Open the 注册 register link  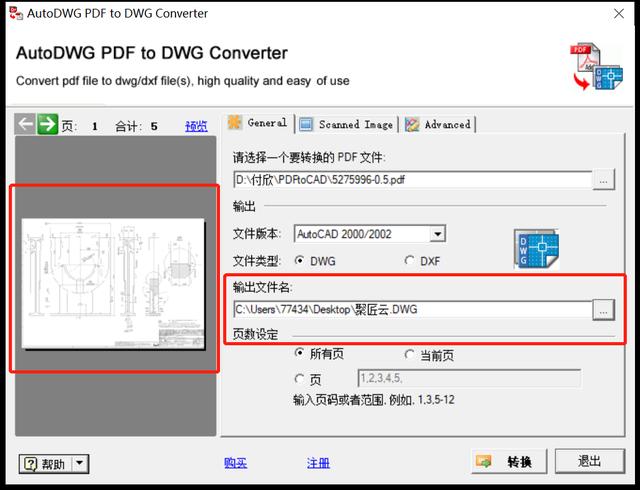[x=318, y=463]
